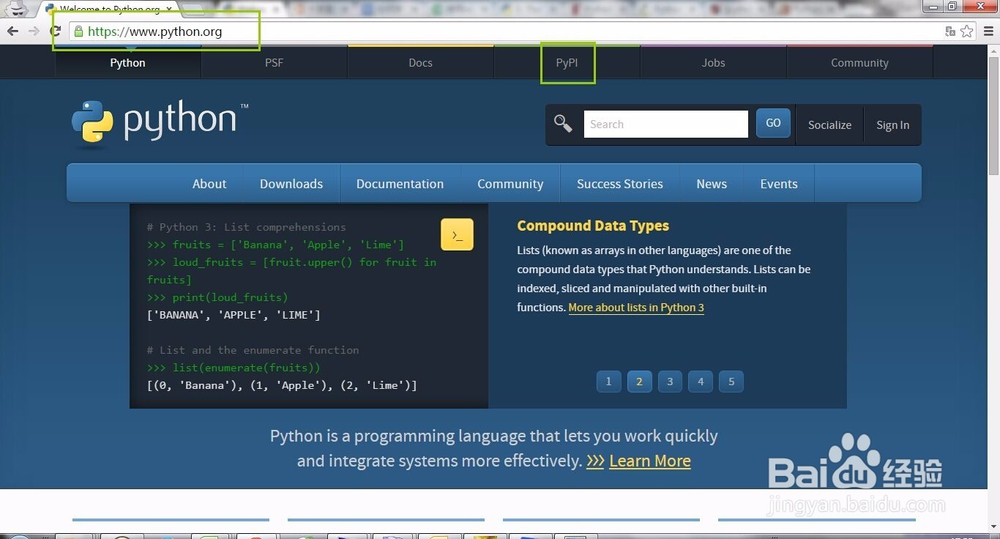Open the Sign In menu

click(892, 125)
